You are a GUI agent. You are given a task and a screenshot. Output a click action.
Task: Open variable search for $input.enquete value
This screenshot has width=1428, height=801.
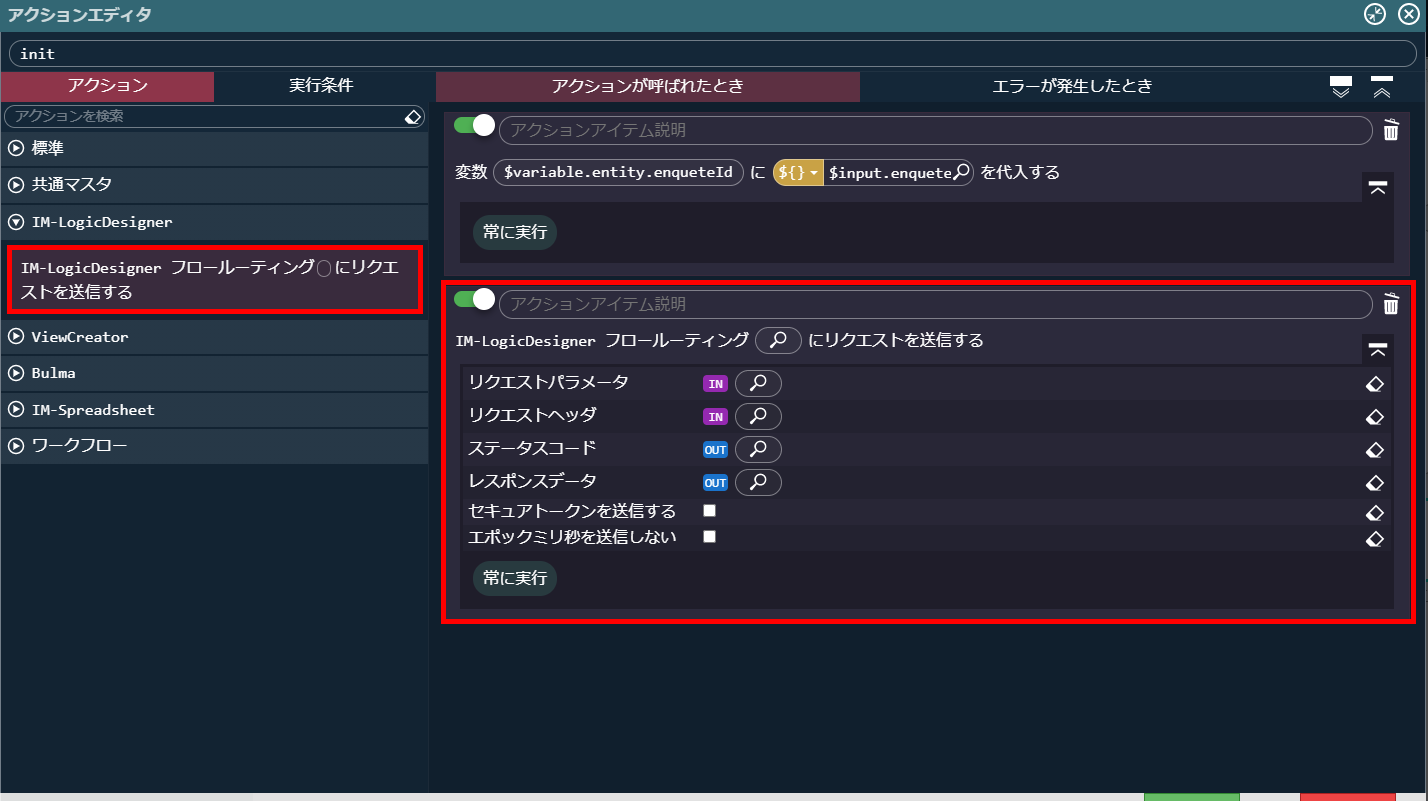pyautogui.click(x=961, y=173)
